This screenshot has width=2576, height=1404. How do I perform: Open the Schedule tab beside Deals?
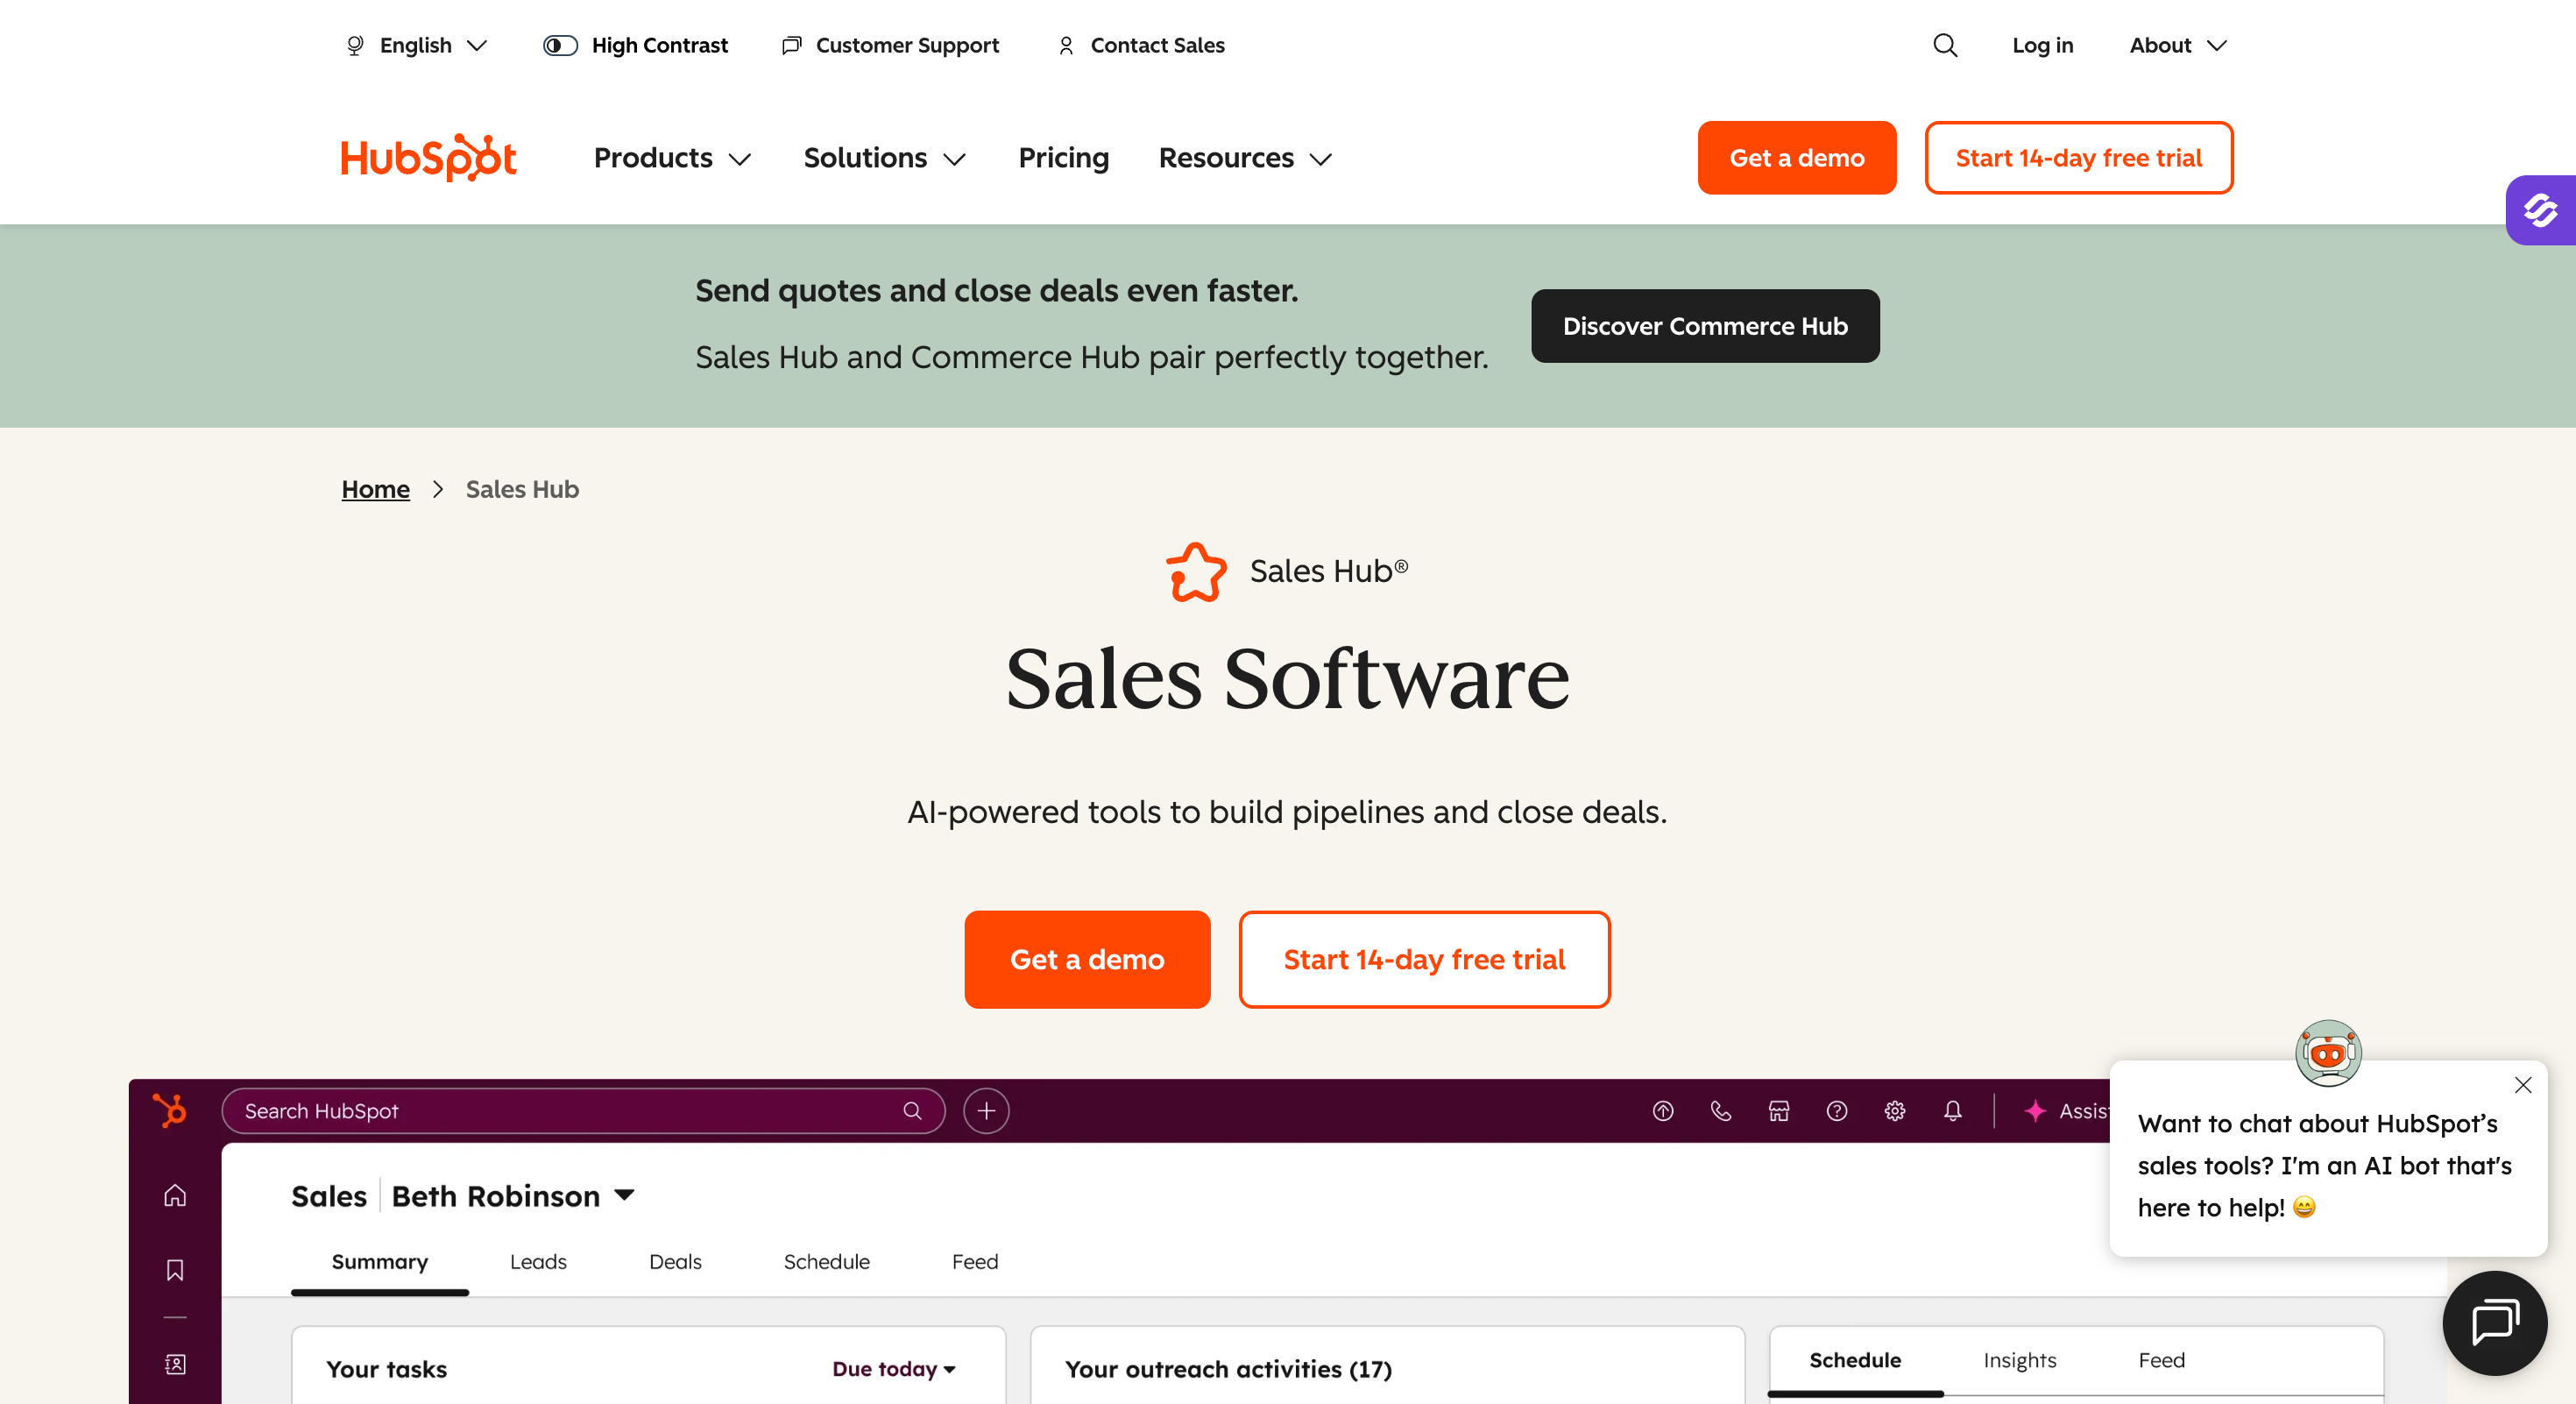tap(826, 1262)
